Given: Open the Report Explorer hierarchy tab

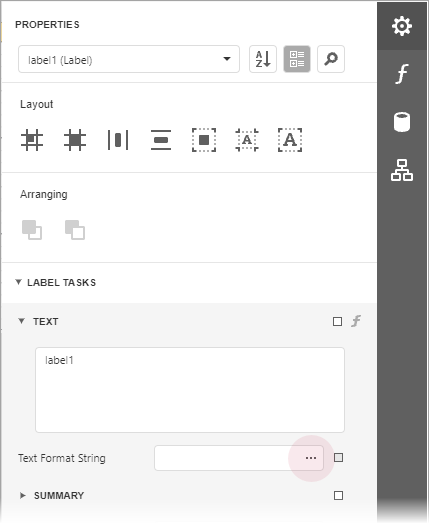Looking at the screenshot, I should [x=402, y=170].
